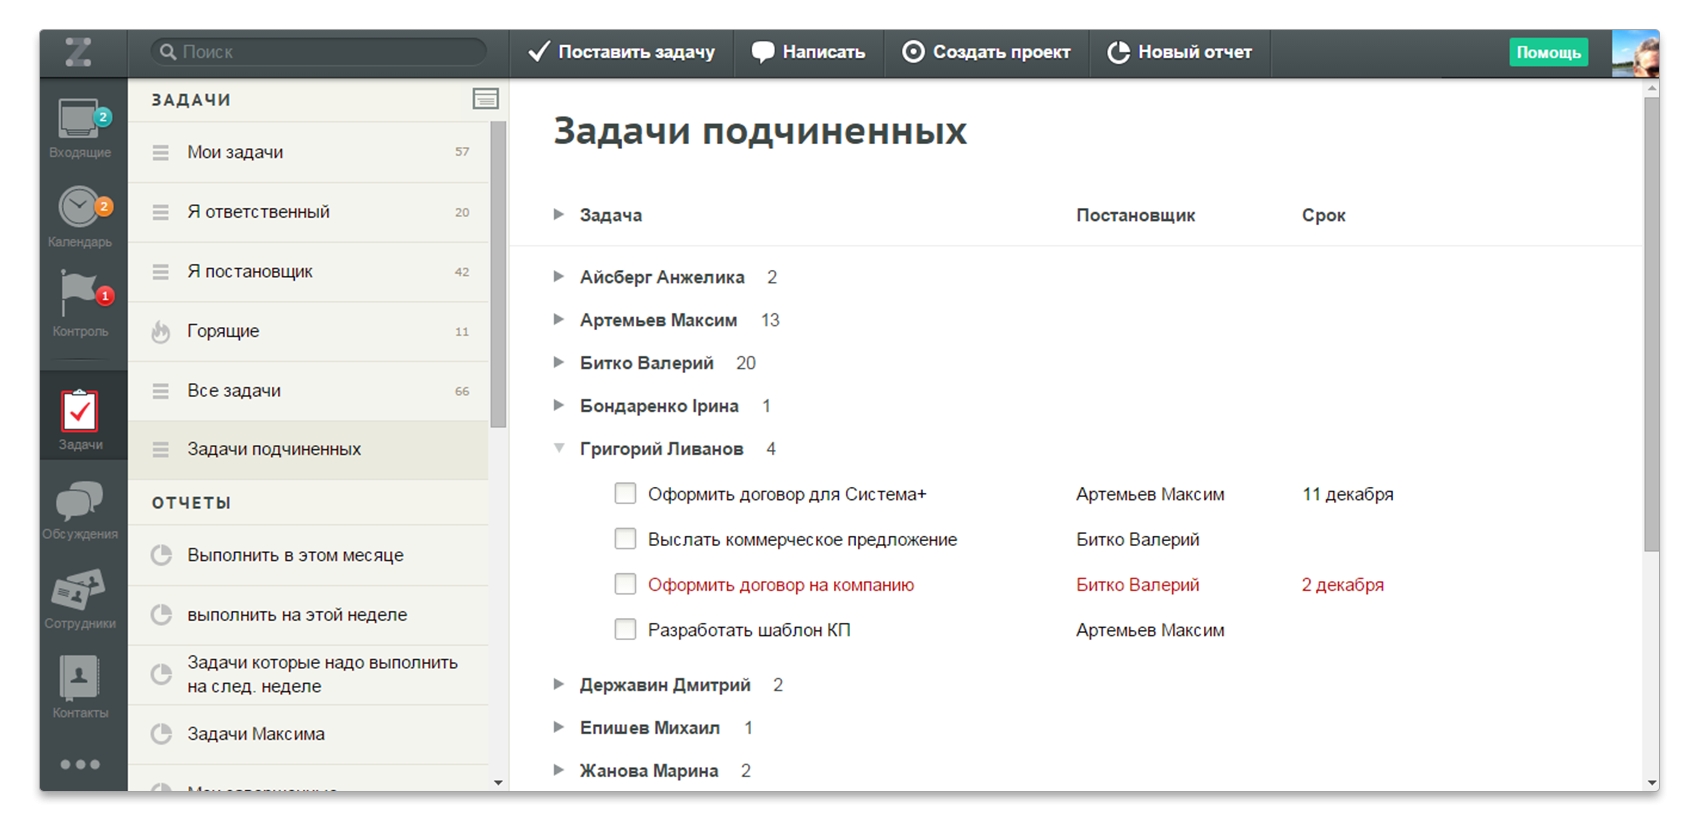The height and width of the screenshot is (839, 1702).
Task: Click the report icon of Задачи которые надо выполнить
Action: [x=161, y=675]
